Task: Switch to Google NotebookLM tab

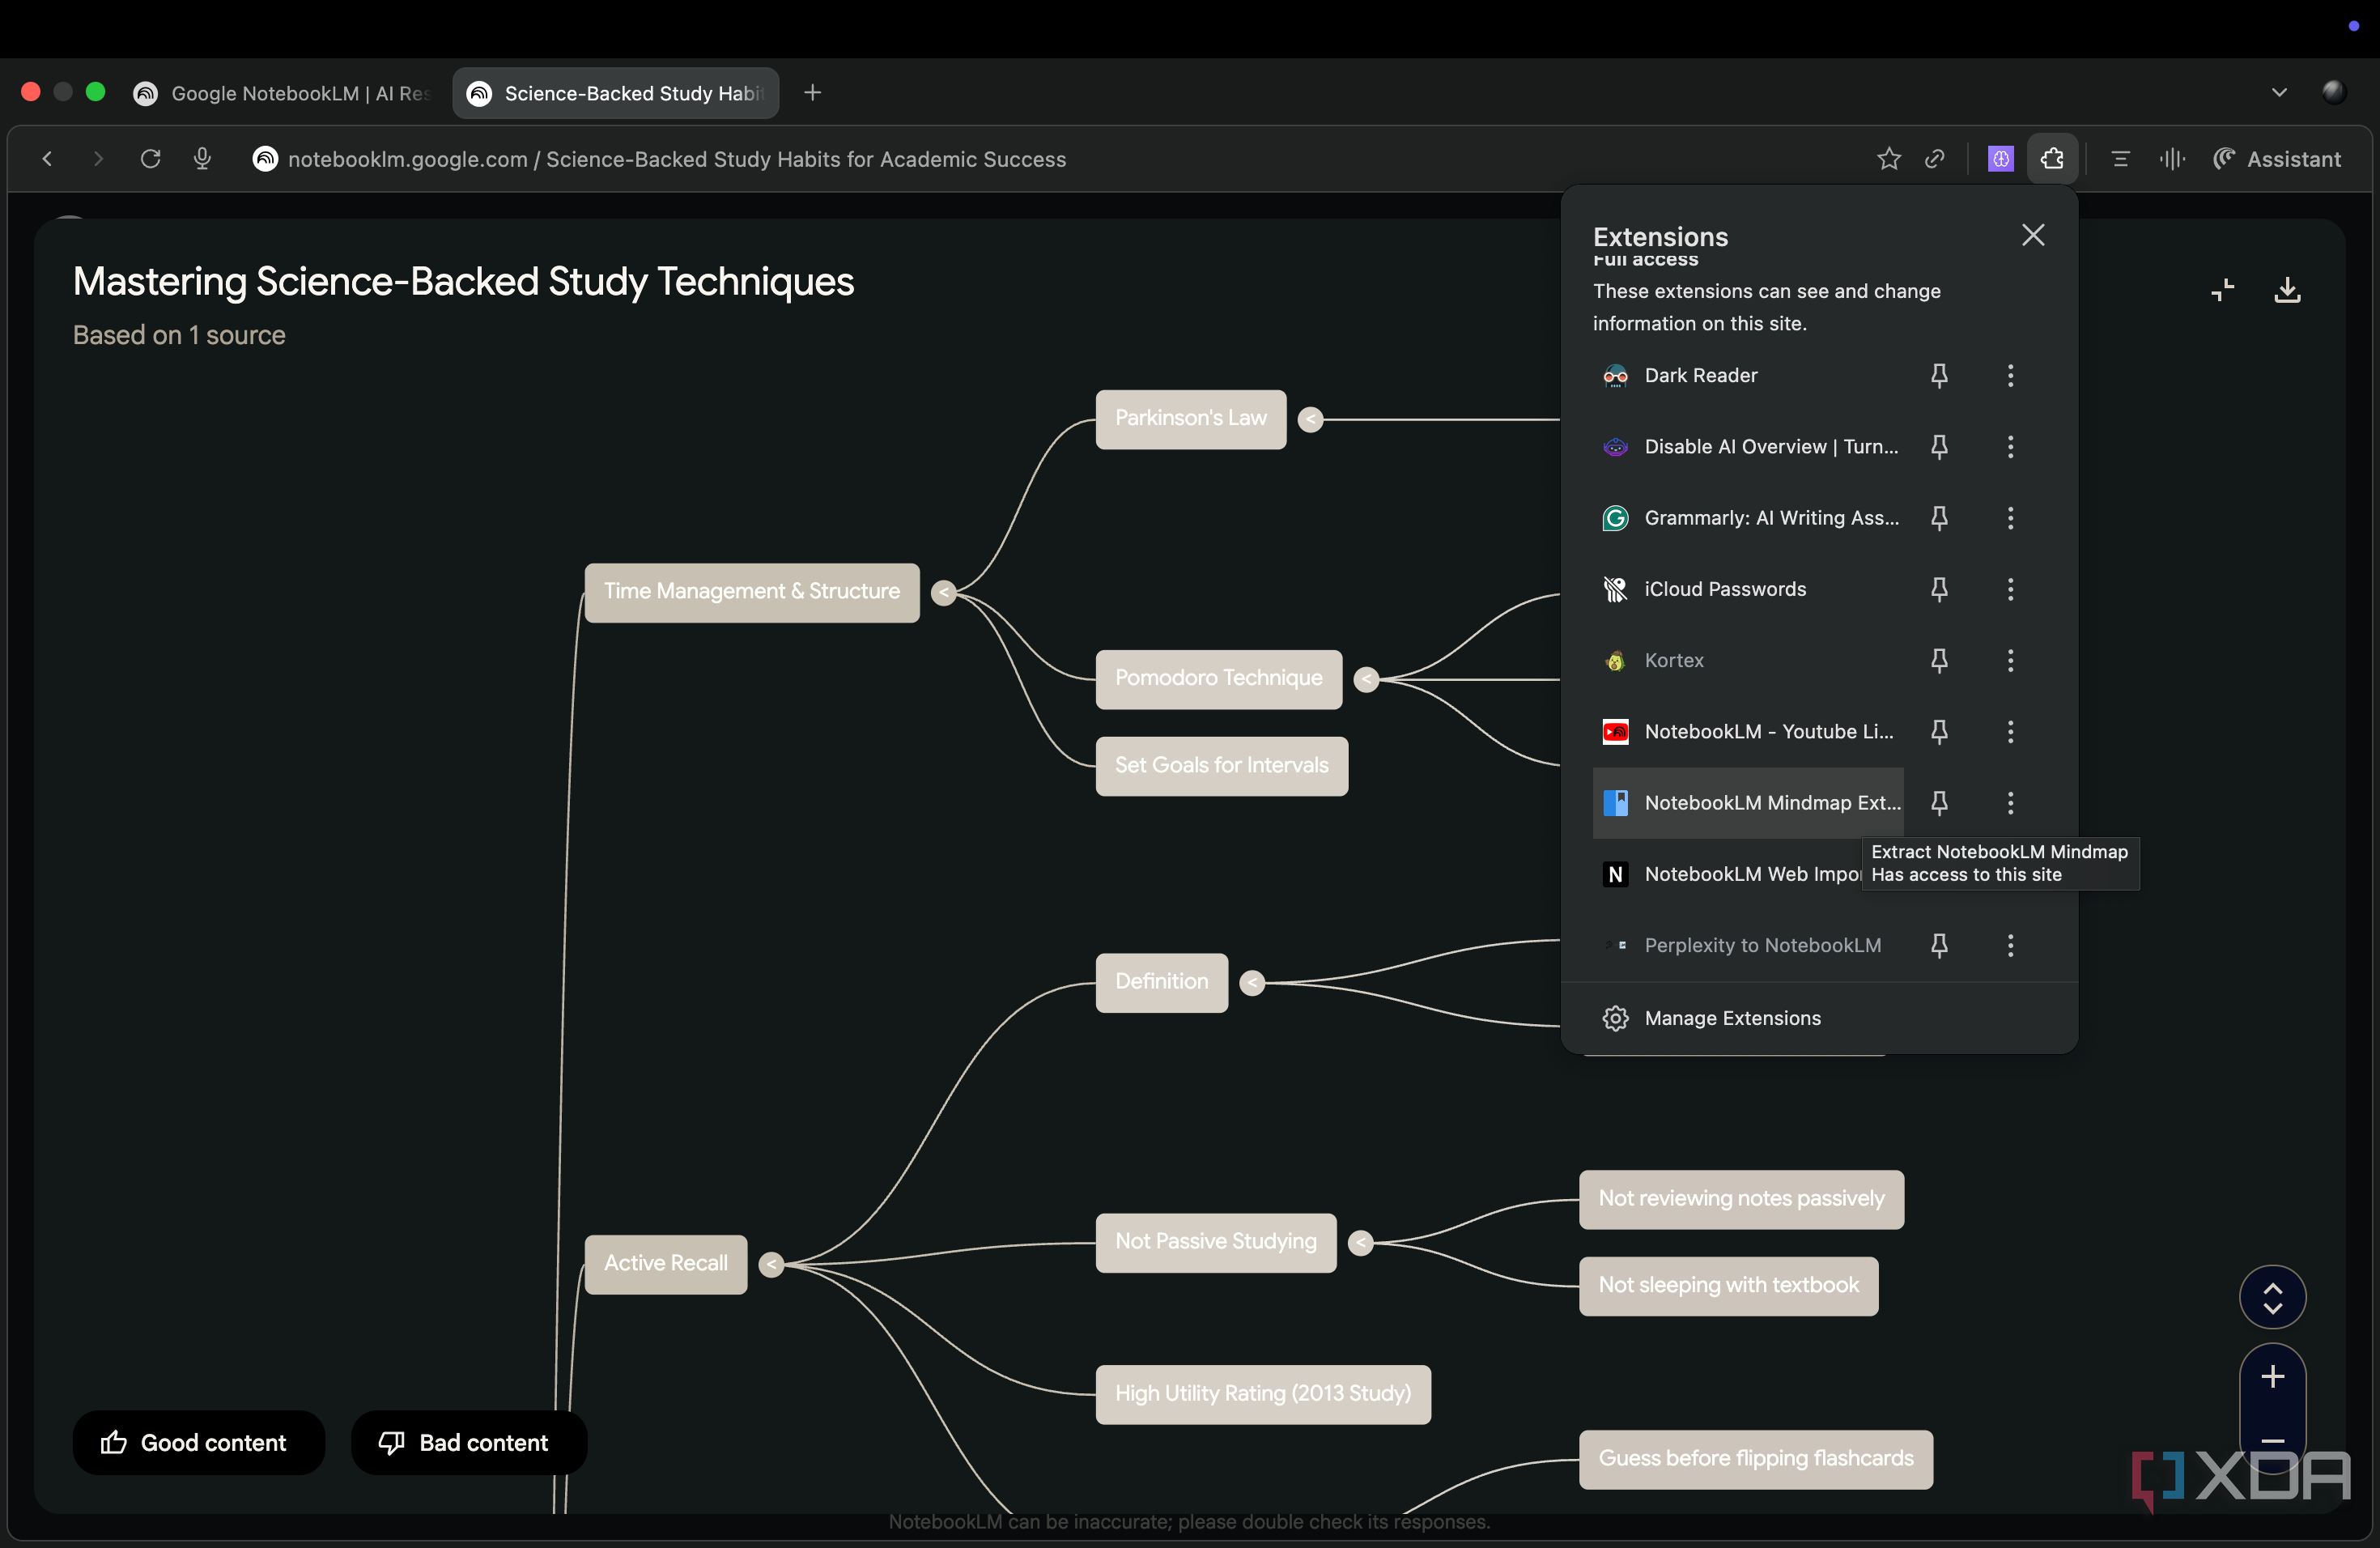Action: click(286, 93)
